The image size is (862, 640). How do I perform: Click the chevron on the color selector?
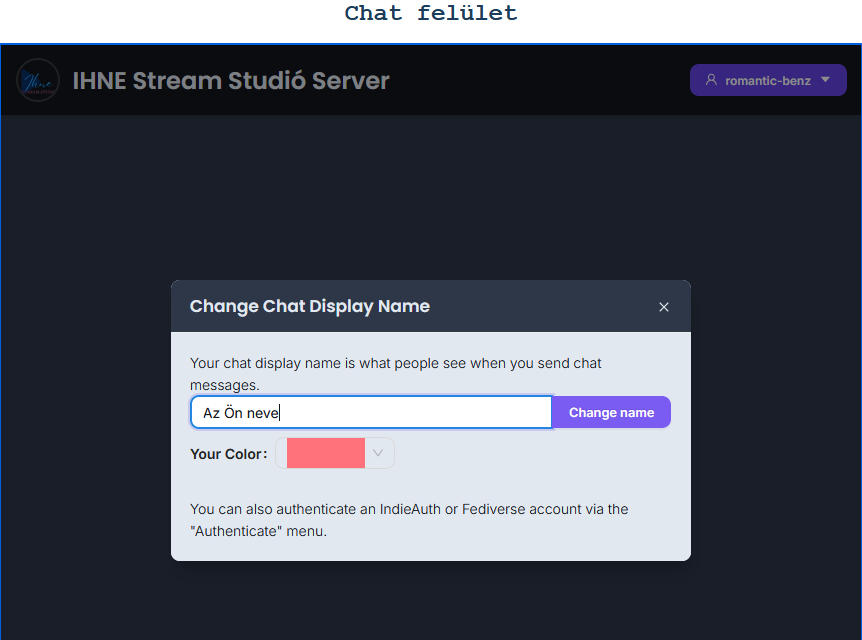click(x=377, y=452)
